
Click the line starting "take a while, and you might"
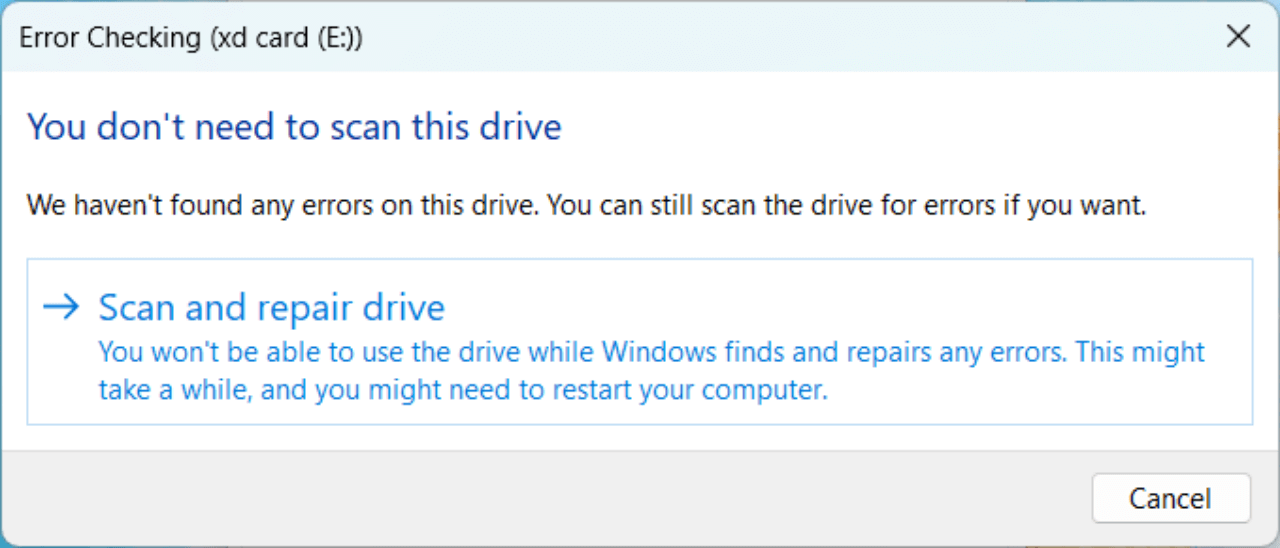(300, 389)
